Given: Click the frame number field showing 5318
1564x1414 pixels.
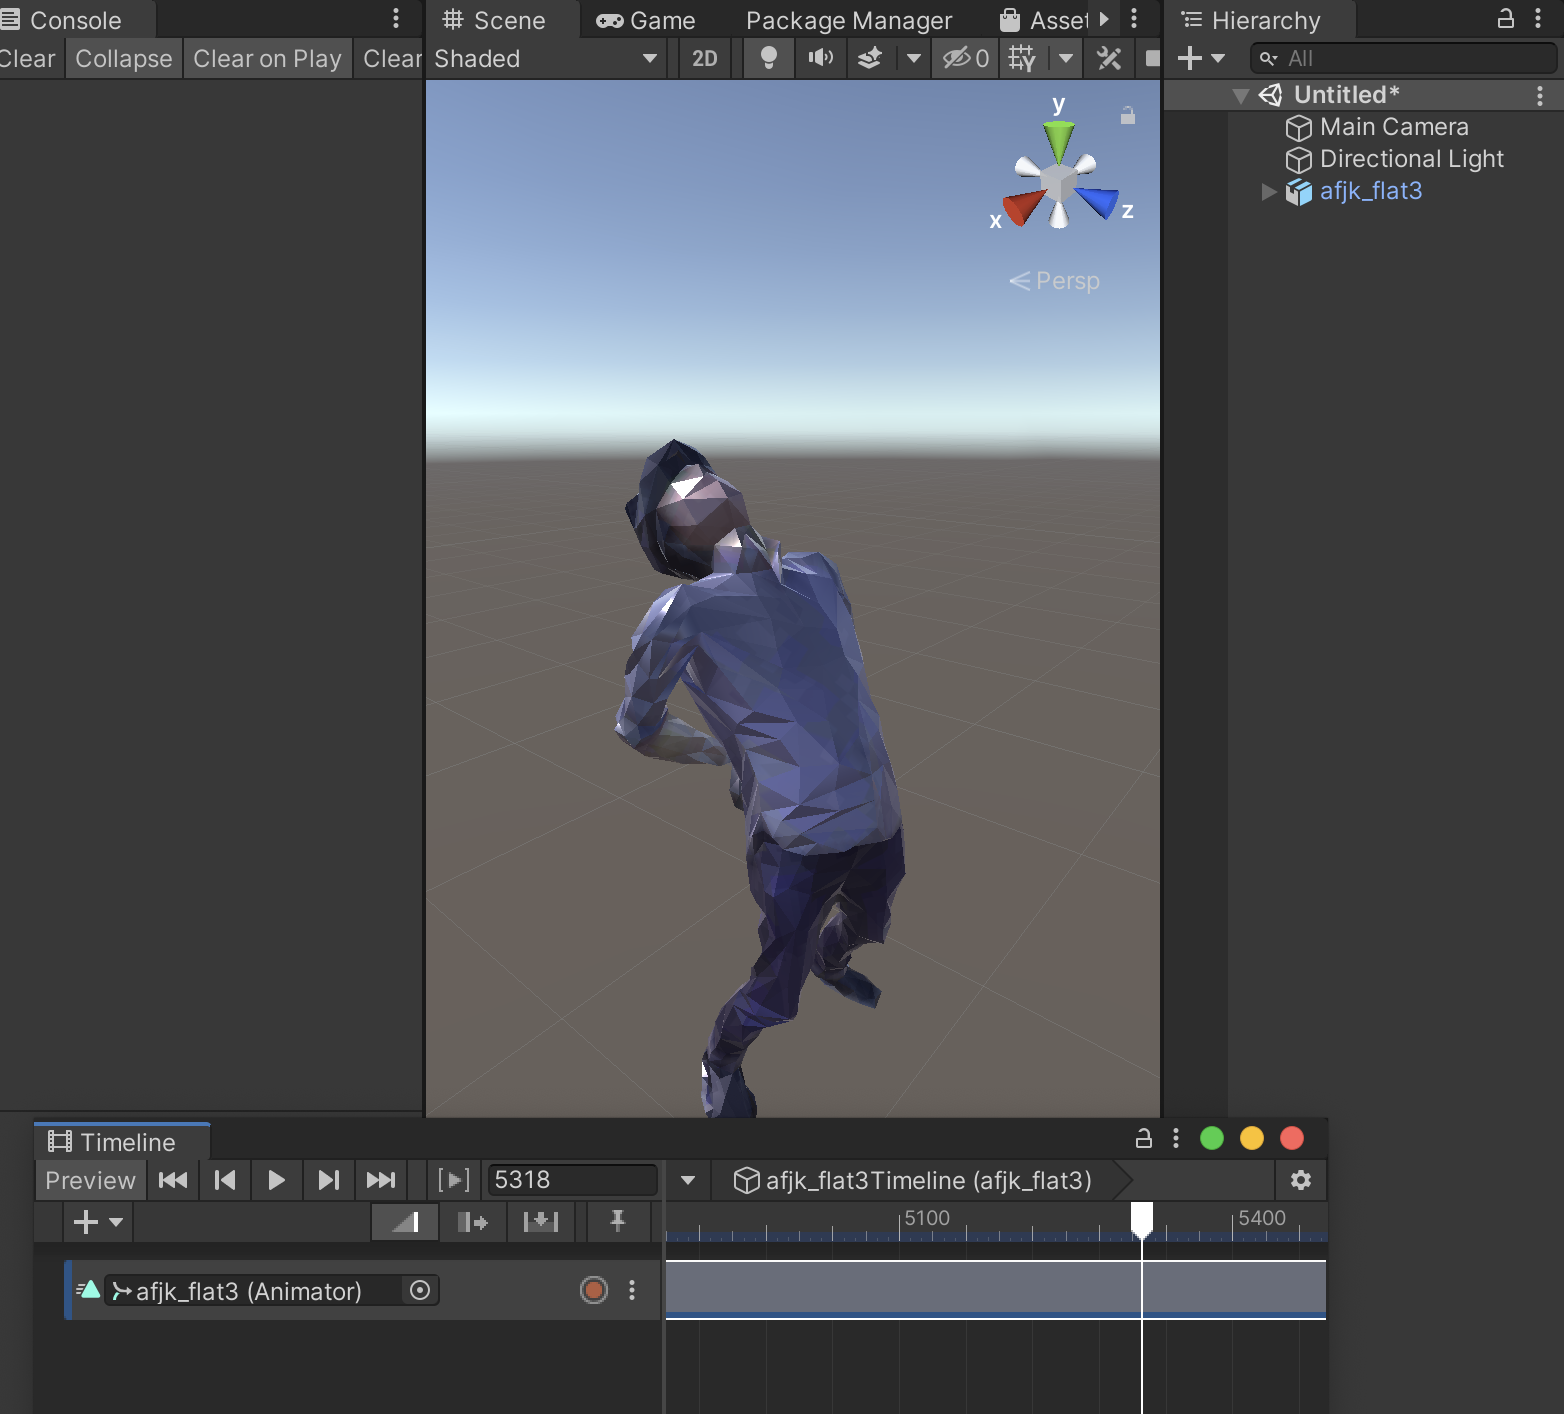Looking at the screenshot, I should click(570, 1180).
